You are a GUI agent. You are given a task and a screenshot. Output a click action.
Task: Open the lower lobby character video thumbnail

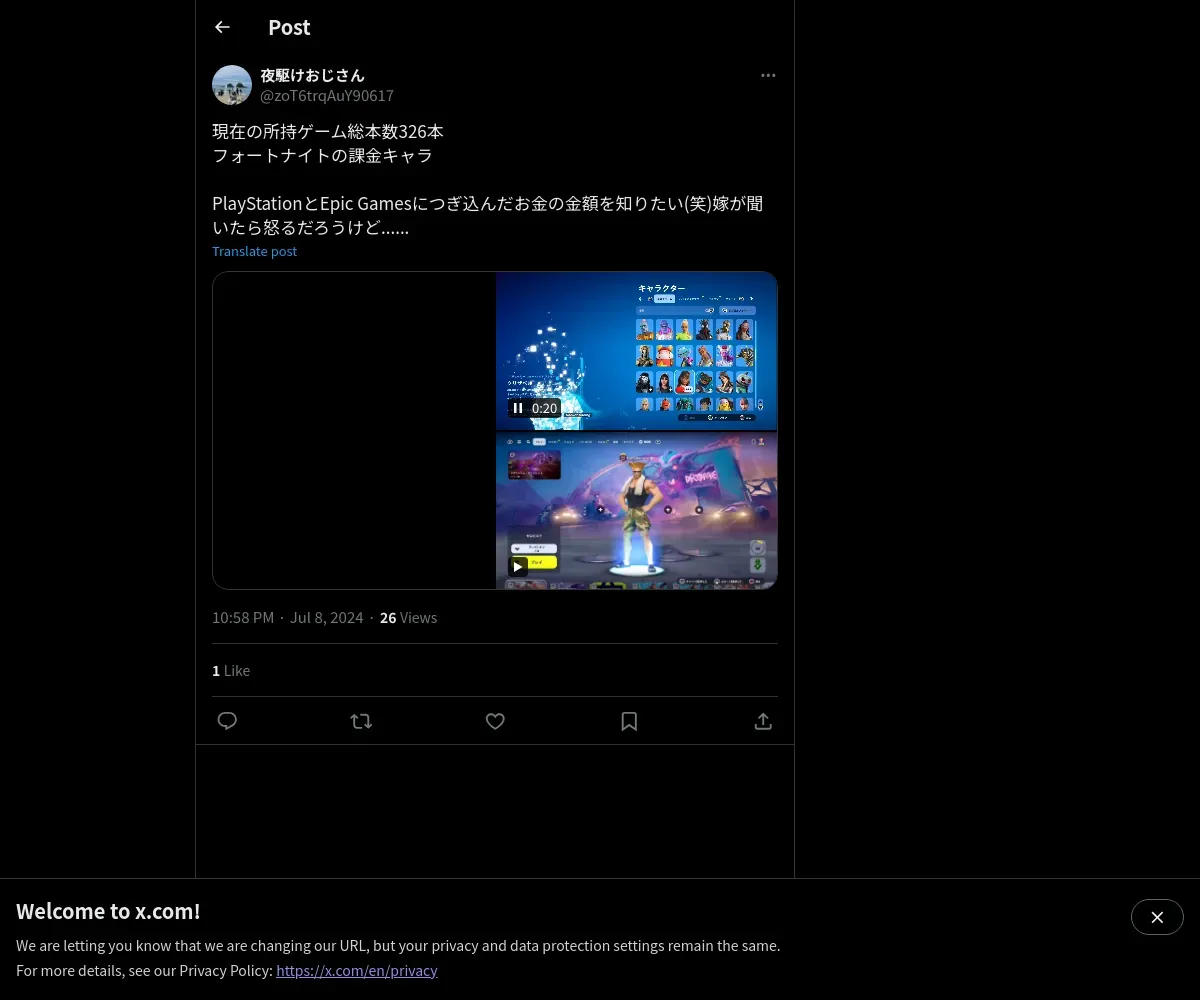pyautogui.click(x=636, y=510)
